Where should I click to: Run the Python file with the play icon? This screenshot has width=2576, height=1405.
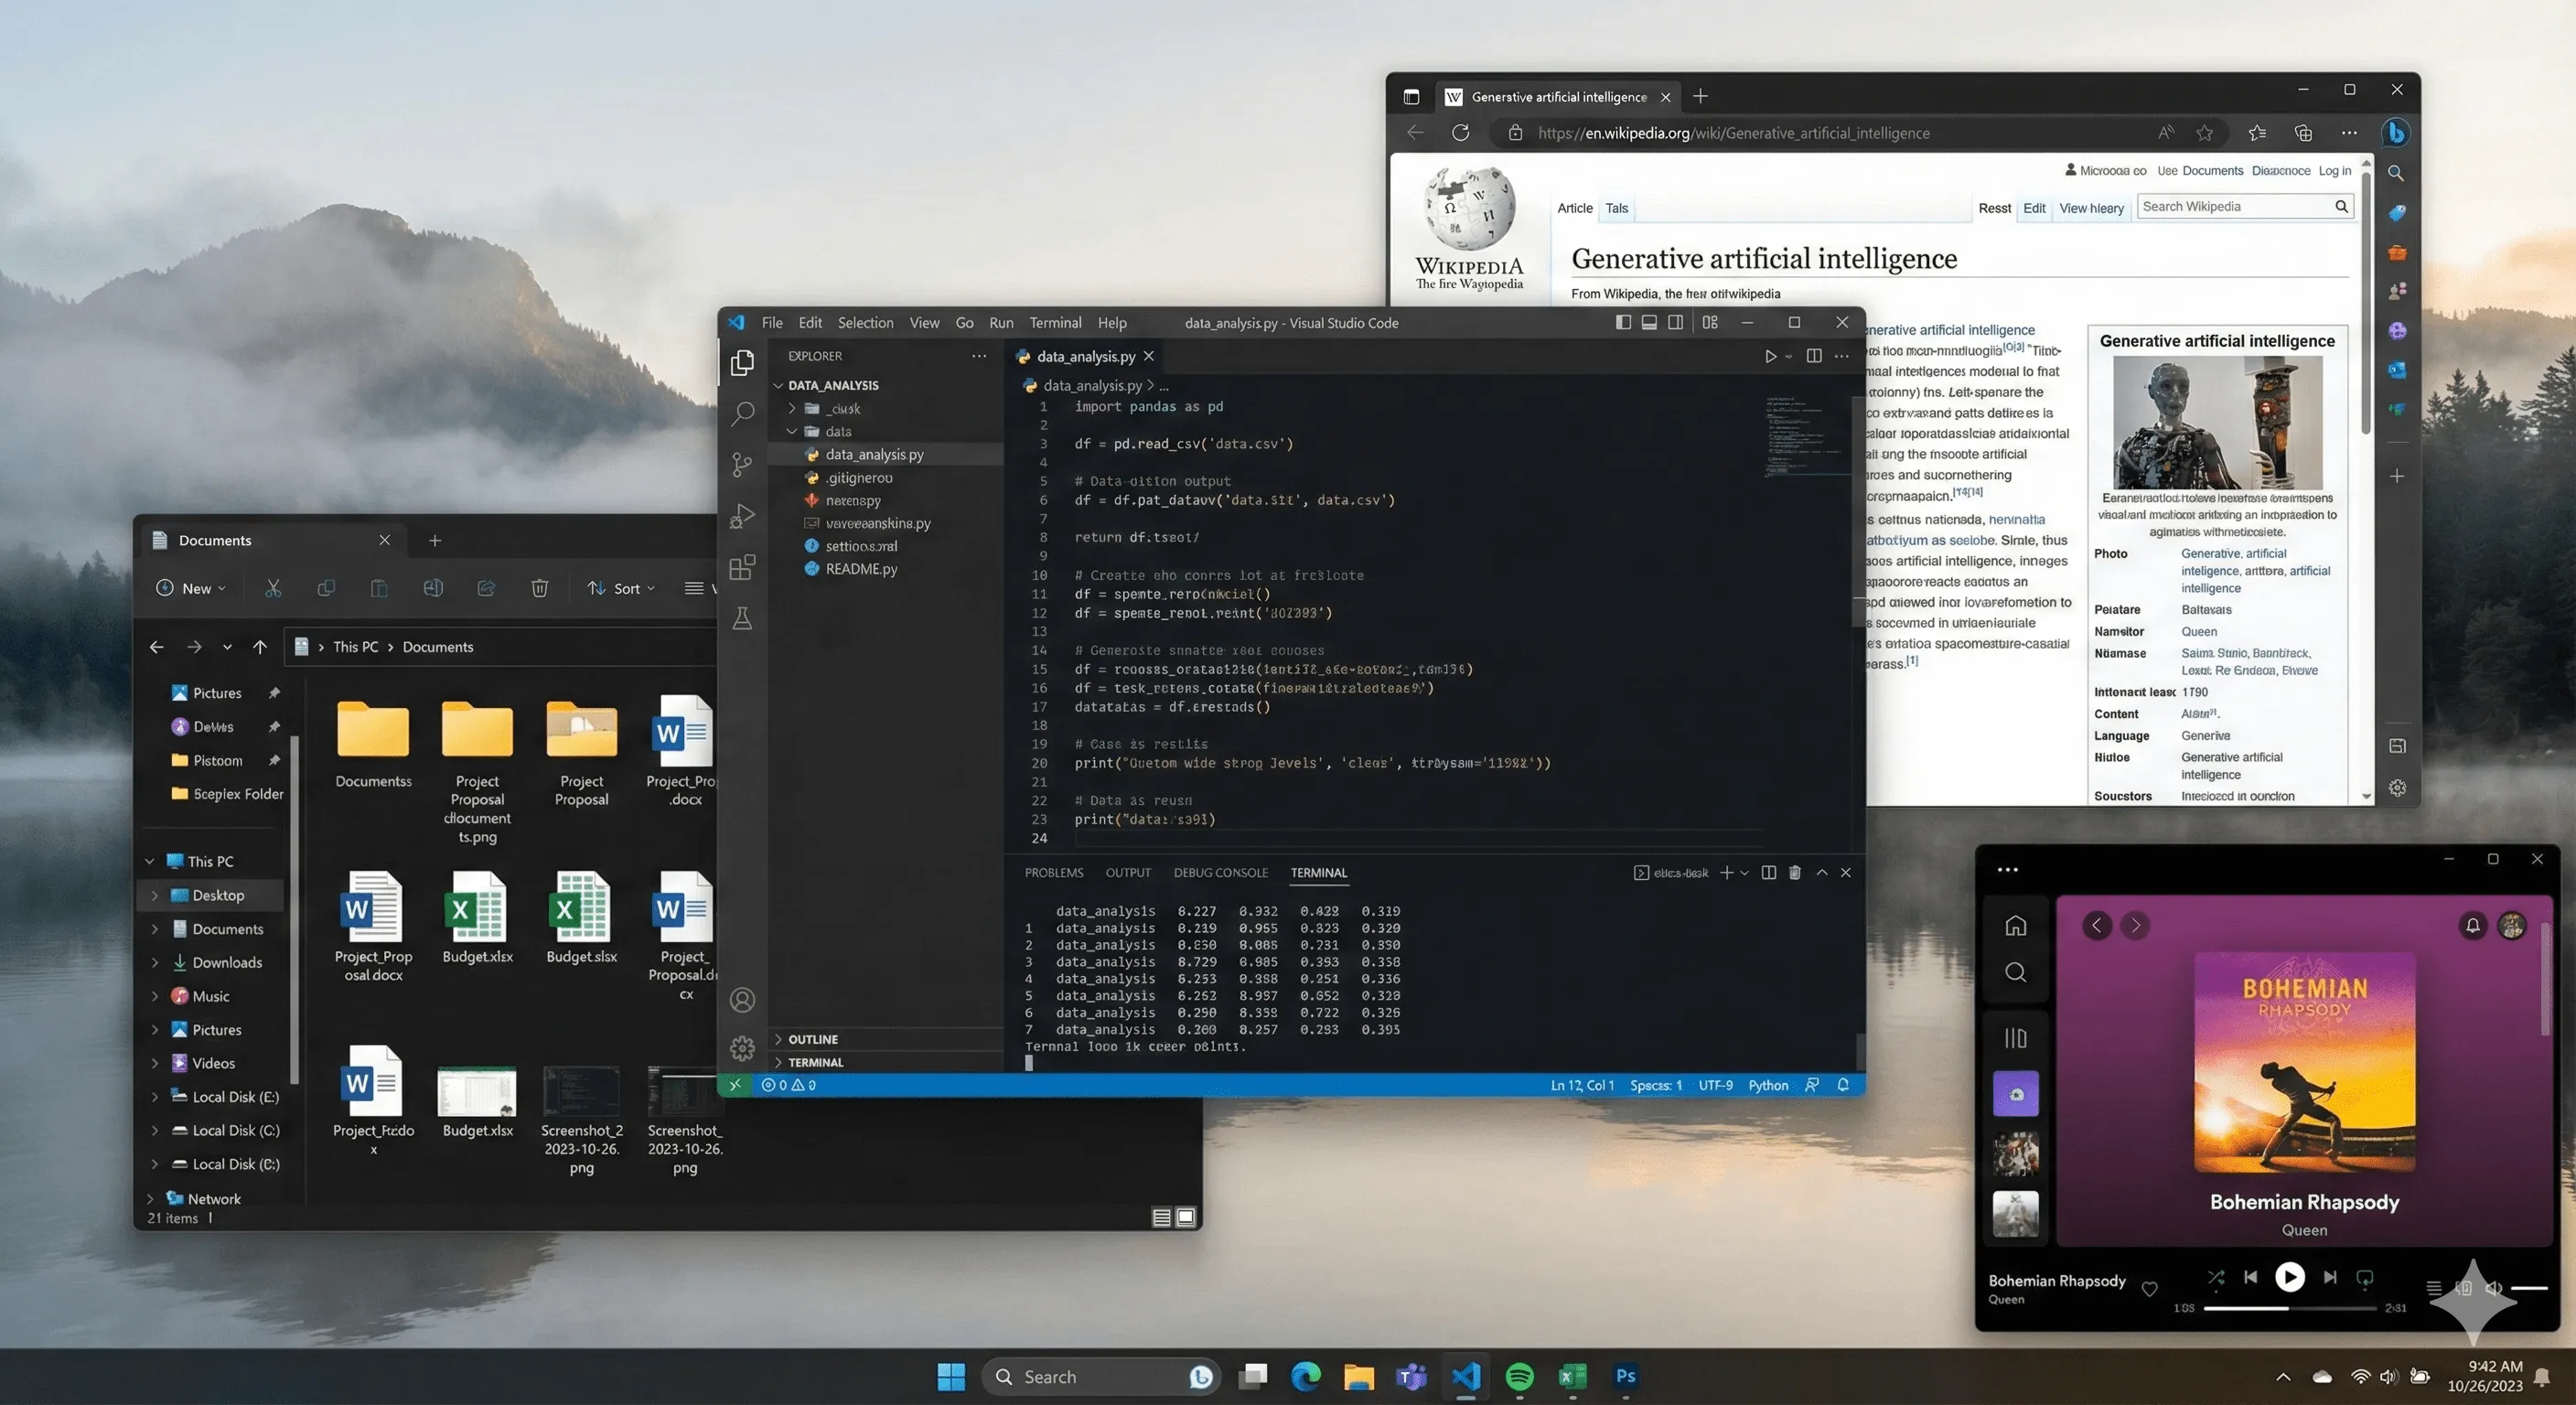[x=1770, y=356]
